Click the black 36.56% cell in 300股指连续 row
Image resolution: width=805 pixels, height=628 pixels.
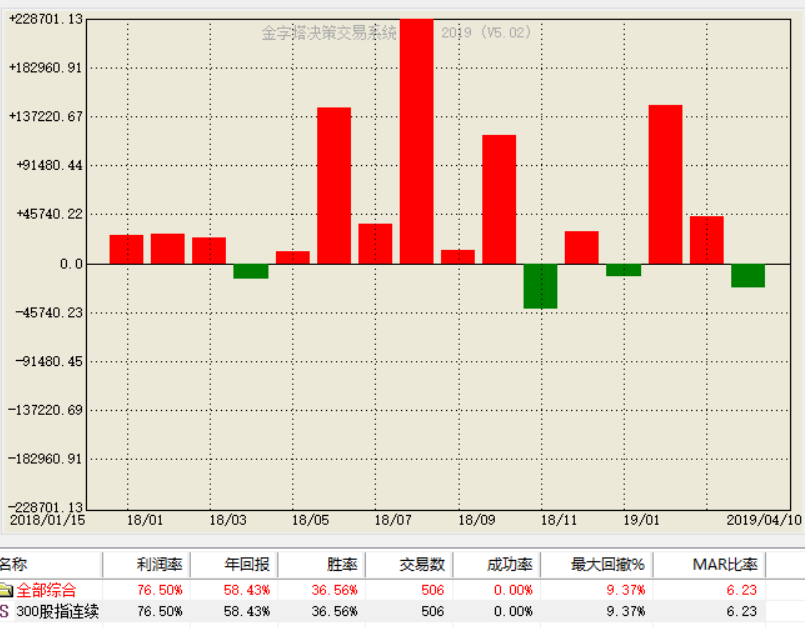[x=334, y=611]
